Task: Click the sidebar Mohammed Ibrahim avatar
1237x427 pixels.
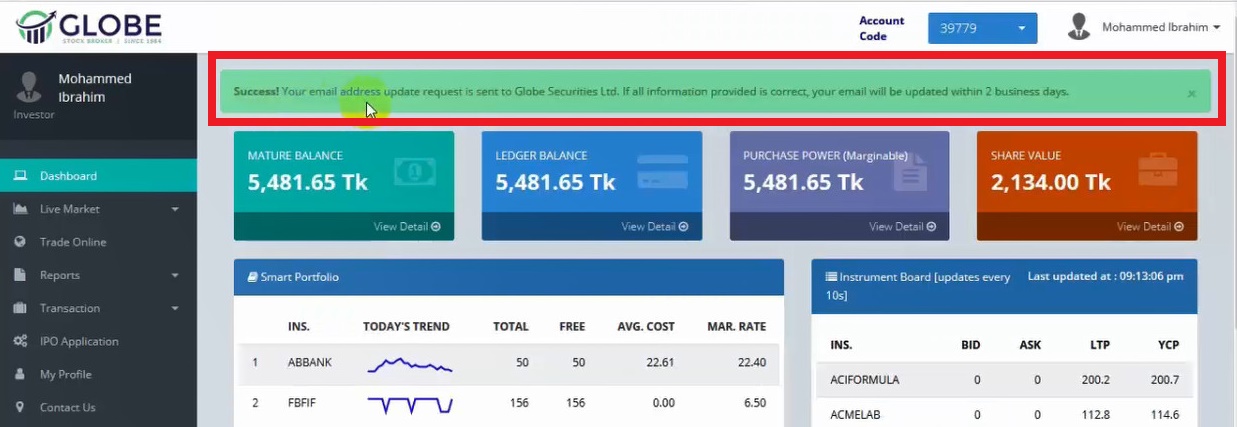Action: click(28, 87)
